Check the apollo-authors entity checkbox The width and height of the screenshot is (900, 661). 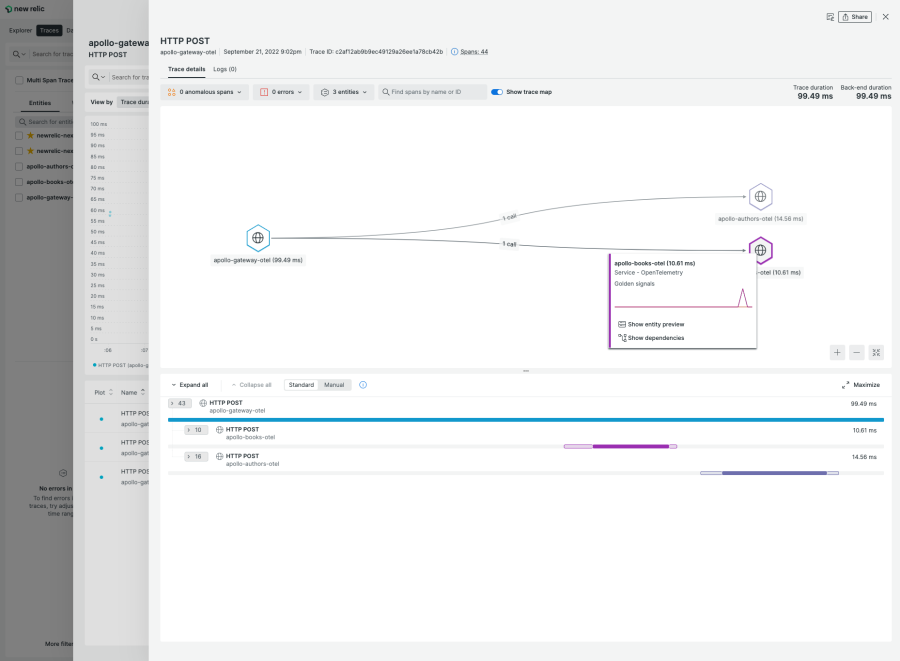coord(19,166)
